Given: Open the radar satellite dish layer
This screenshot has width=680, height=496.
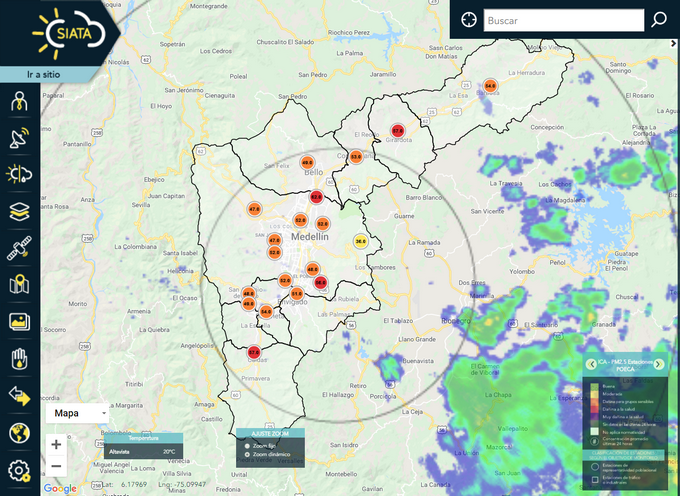Looking at the screenshot, I should coord(19,139).
